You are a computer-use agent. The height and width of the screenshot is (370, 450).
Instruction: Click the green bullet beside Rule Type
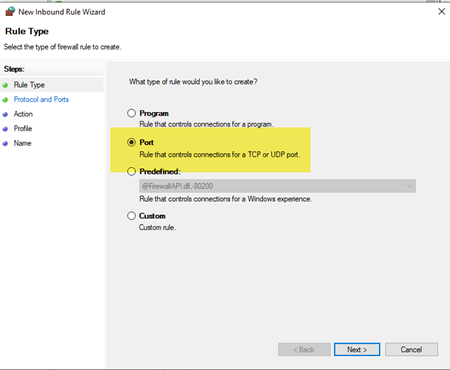coord(5,85)
